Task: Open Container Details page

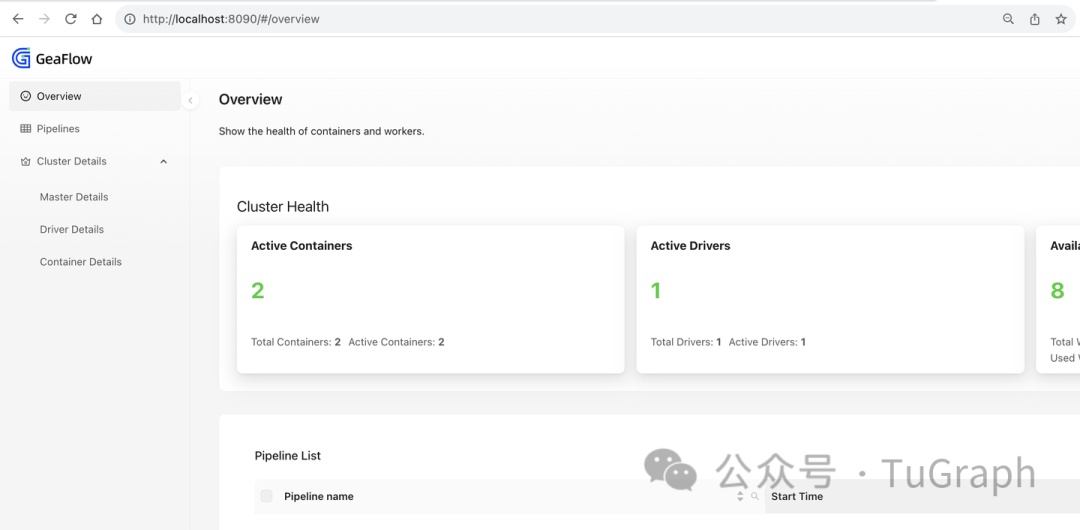Action: point(81,262)
